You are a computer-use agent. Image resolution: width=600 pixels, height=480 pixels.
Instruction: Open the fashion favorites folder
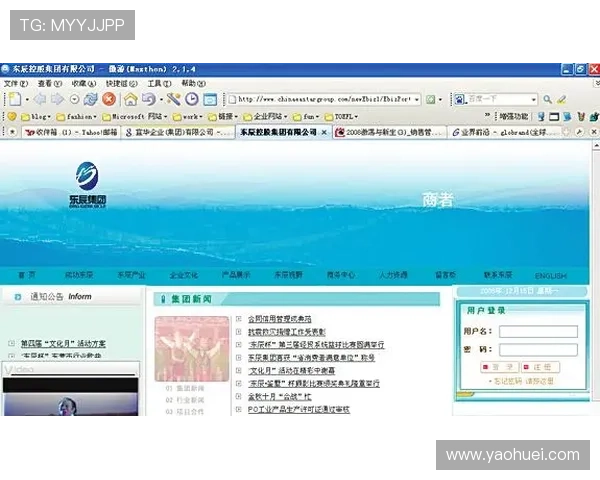point(76,116)
